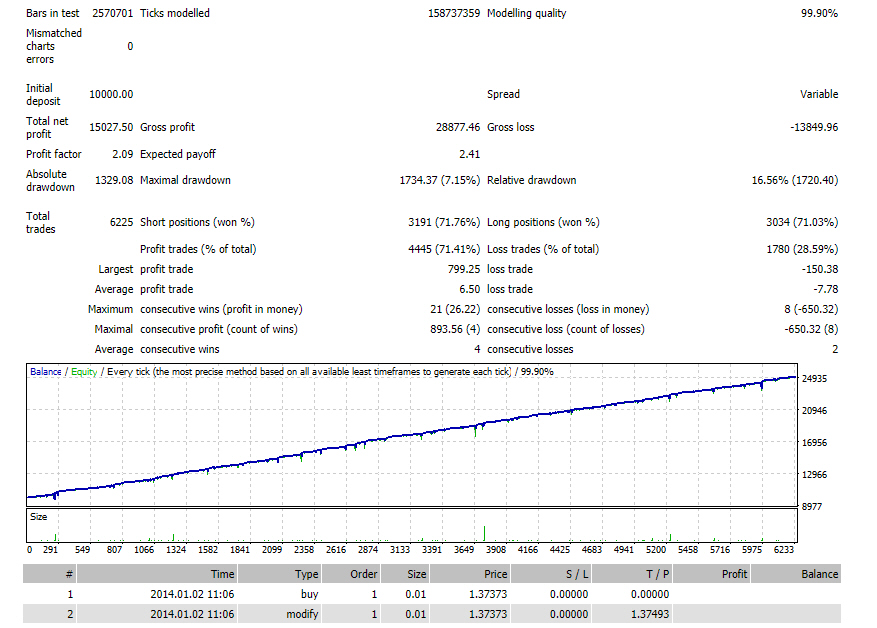The image size is (877, 628).
Task: Click the 3908 trade number axis label
Action: pos(496,550)
